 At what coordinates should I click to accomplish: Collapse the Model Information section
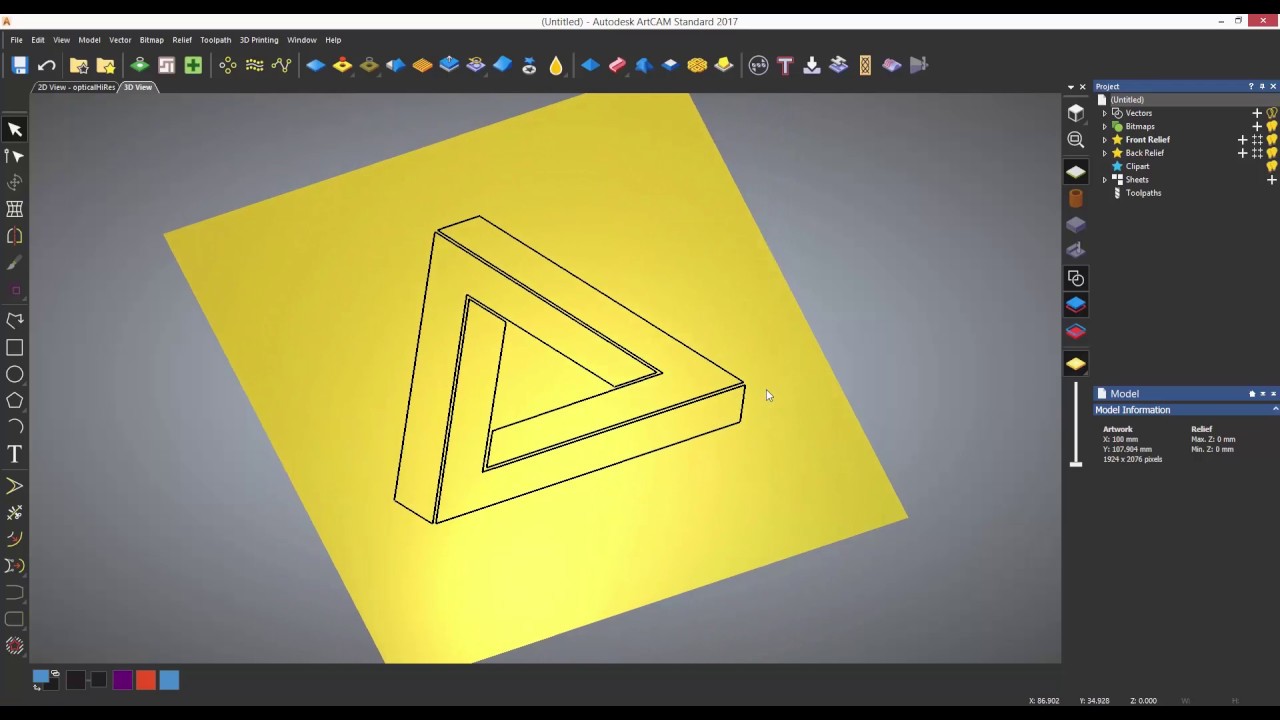(x=1275, y=410)
